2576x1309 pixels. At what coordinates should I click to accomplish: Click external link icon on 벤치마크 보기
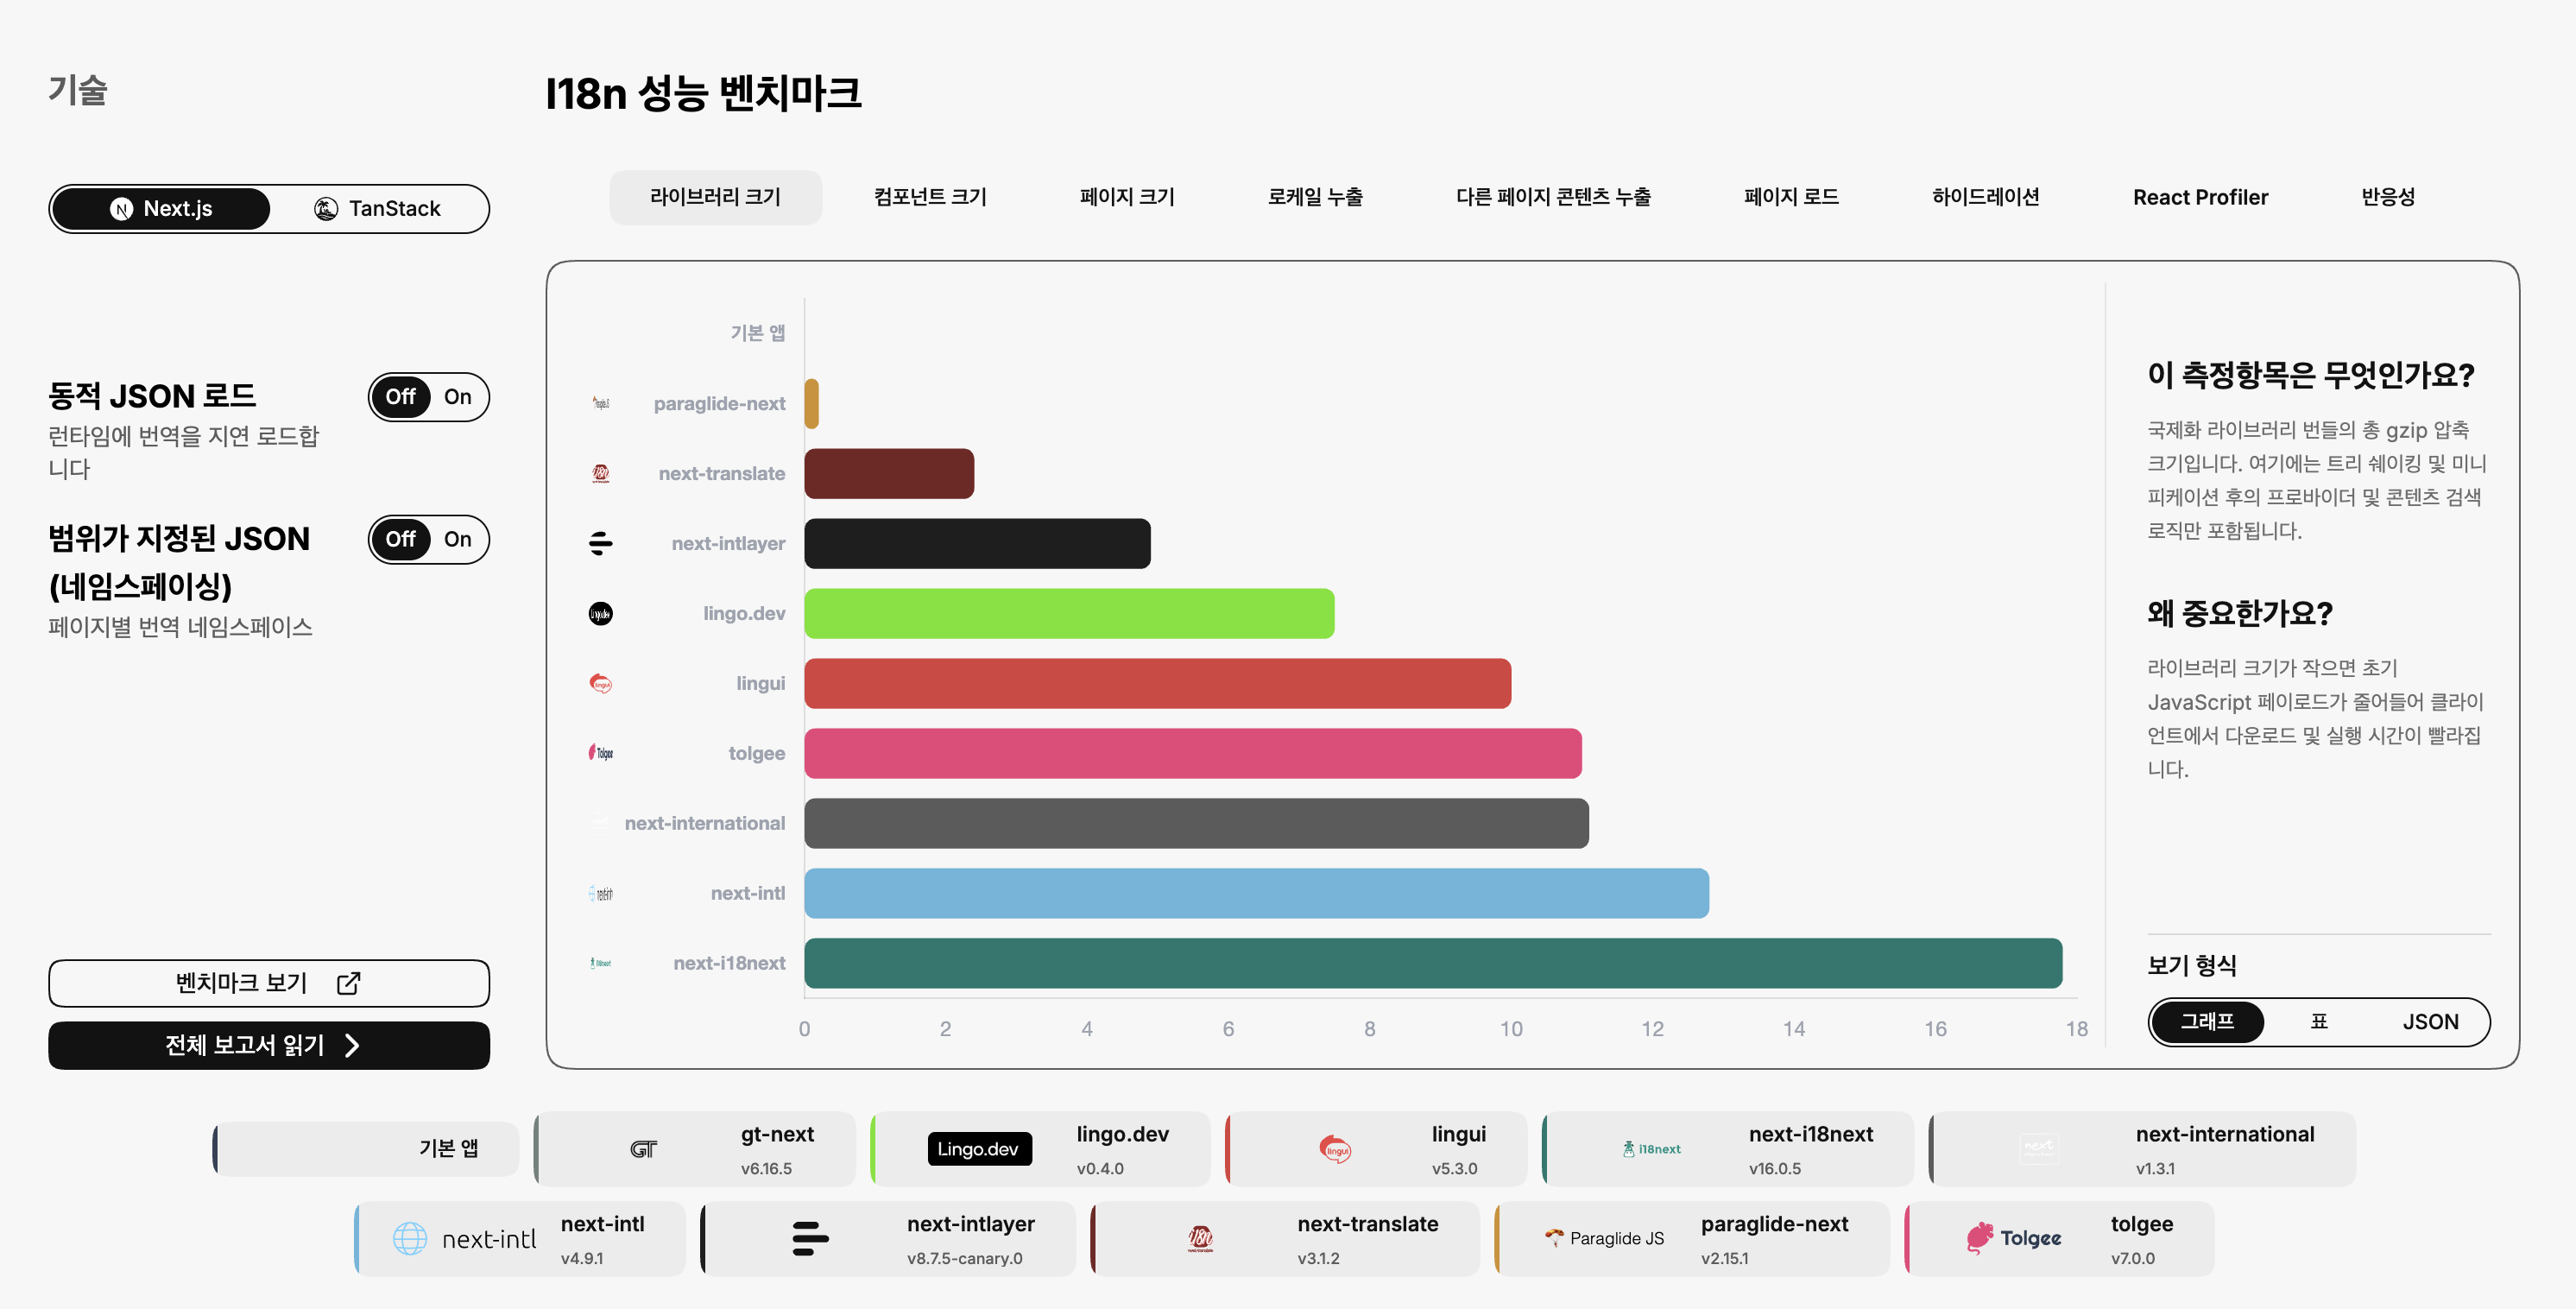(348, 983)
